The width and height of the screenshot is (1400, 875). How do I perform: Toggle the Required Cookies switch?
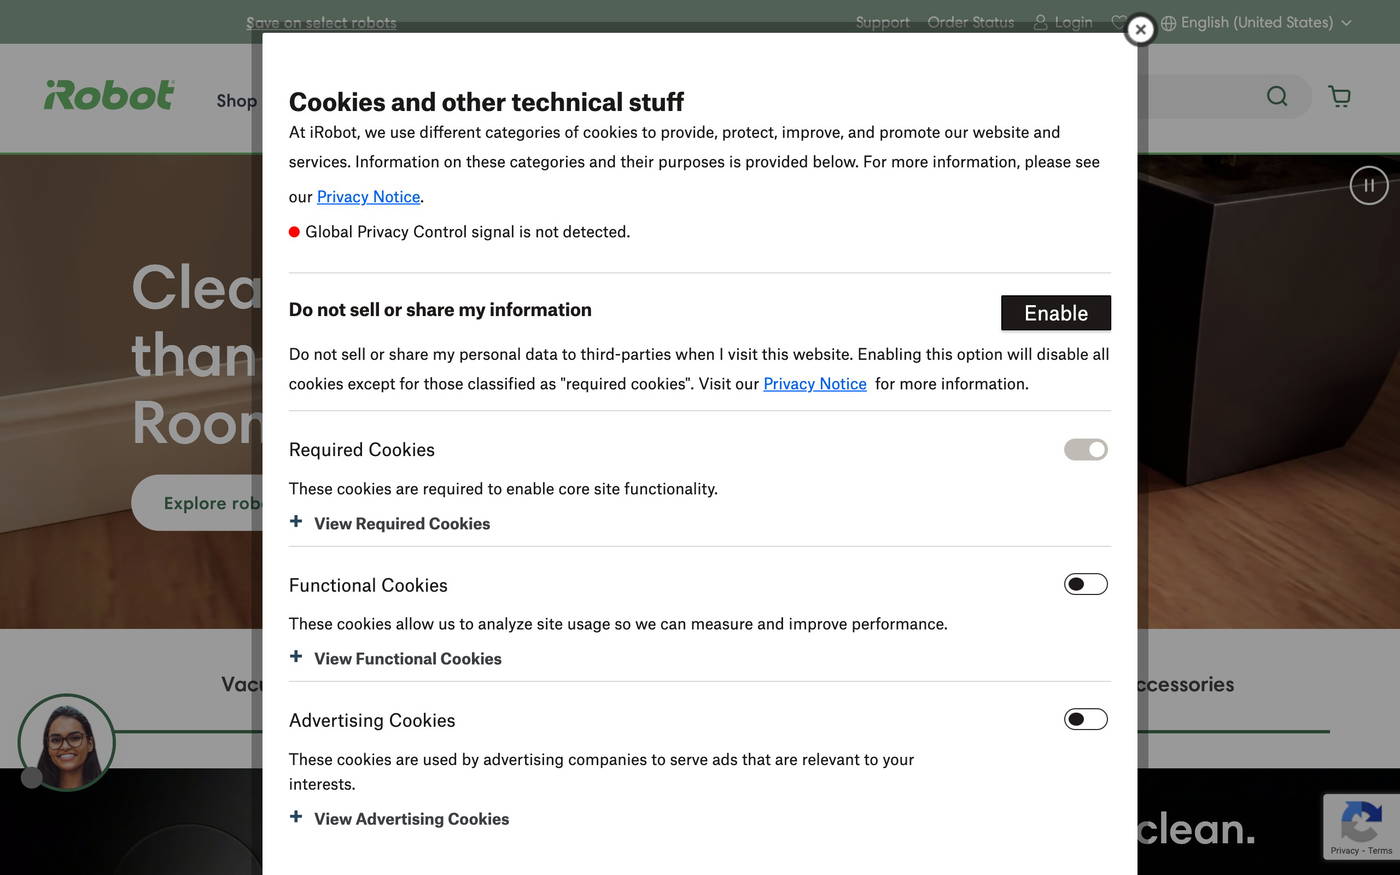pos(1085,450)
